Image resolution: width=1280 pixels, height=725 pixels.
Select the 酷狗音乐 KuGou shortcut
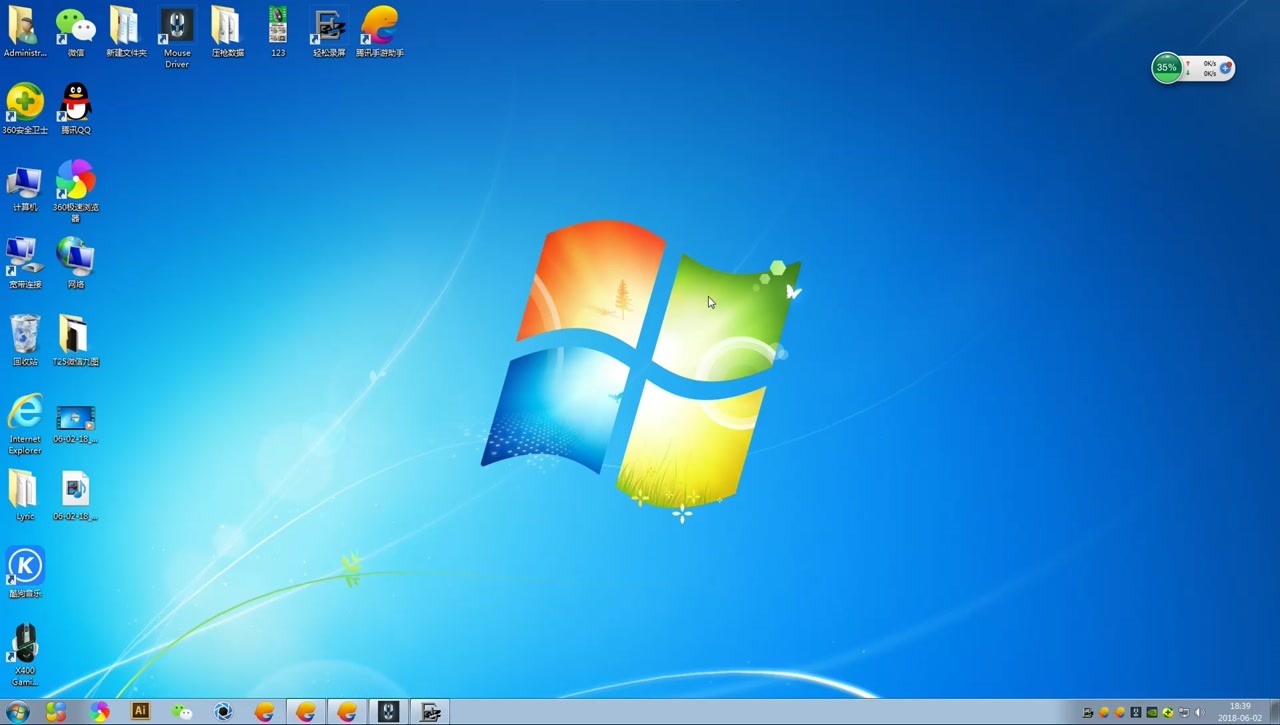click(x=24, y=573)
